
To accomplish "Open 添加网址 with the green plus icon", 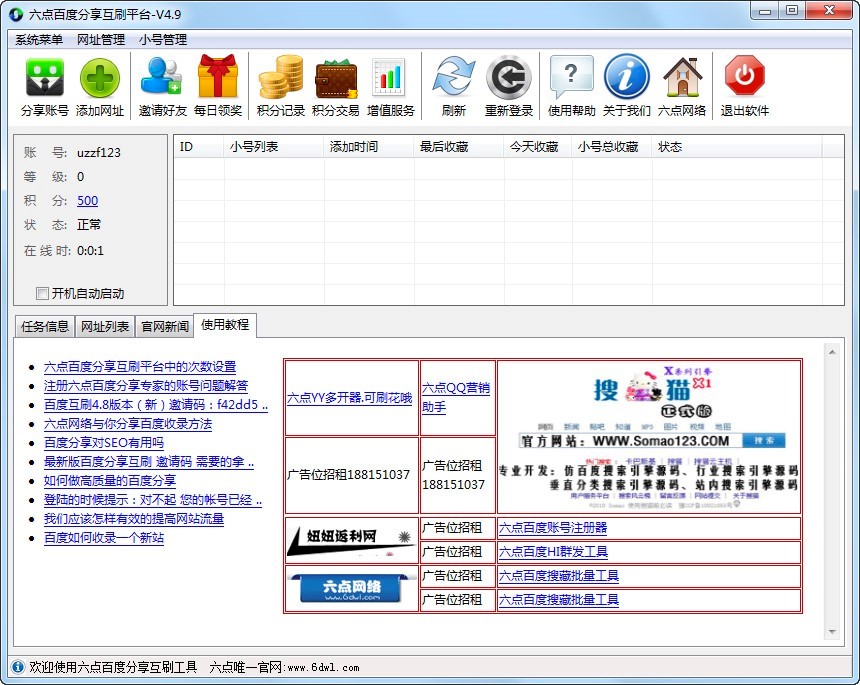I will click(100, 78).
